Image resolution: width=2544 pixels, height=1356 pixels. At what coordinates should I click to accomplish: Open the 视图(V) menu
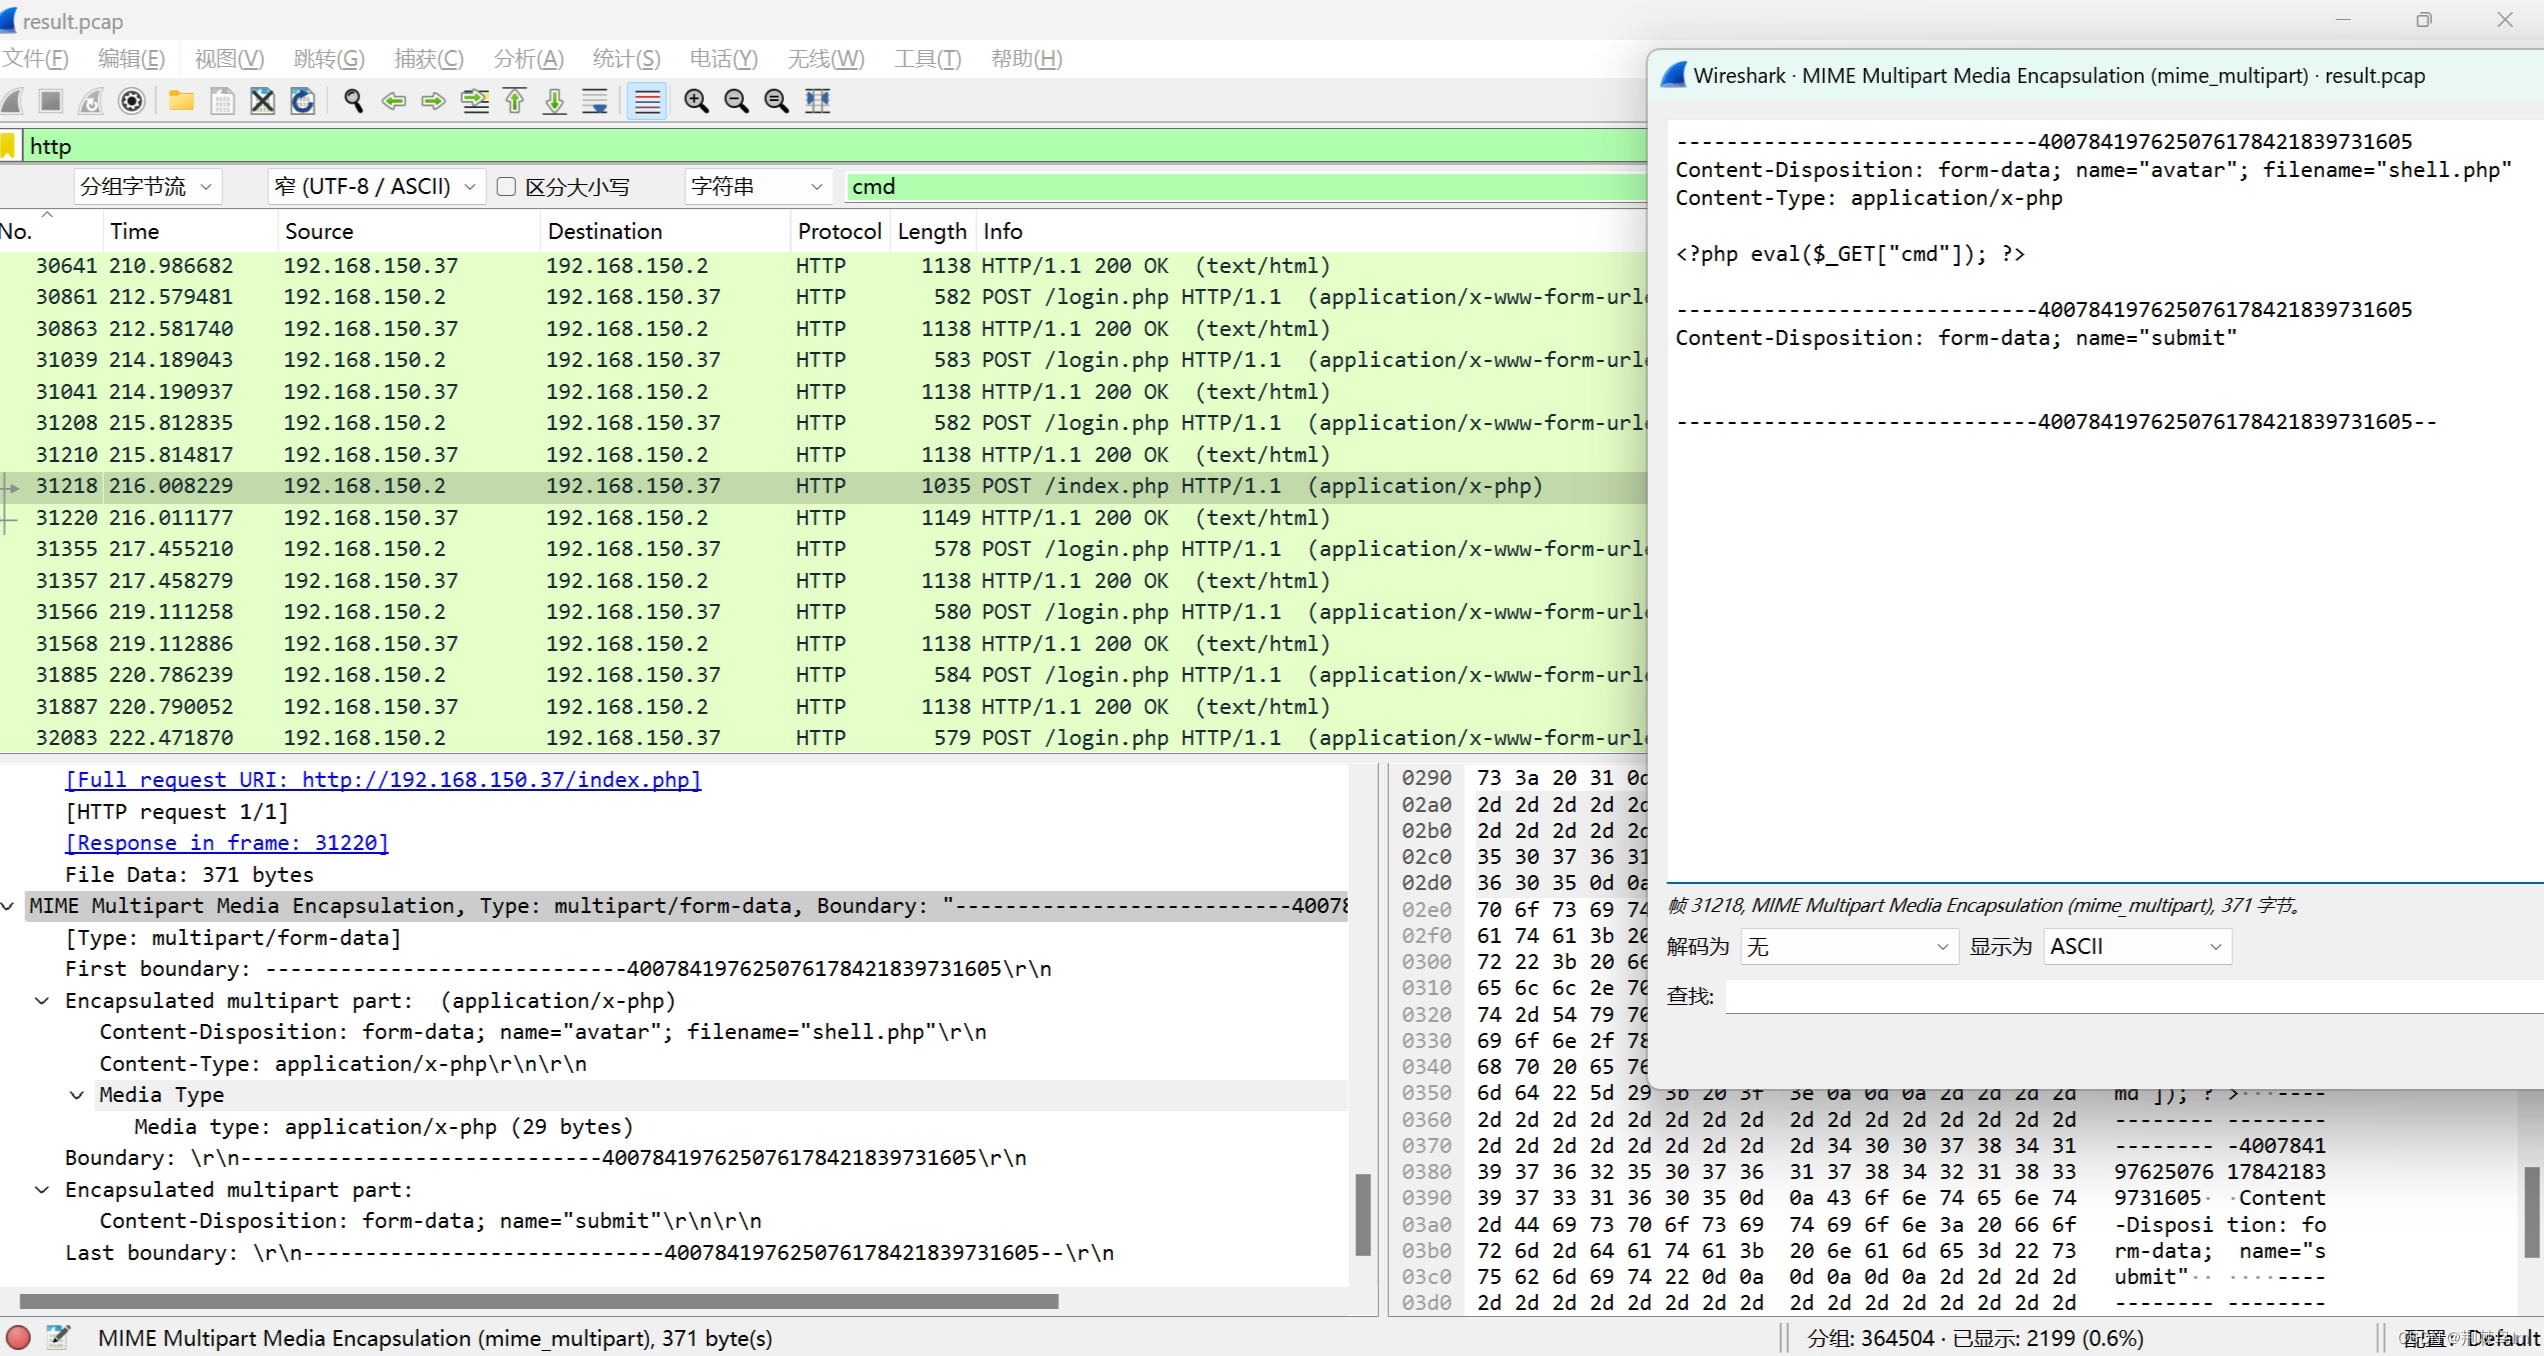[x=229, y=59]
